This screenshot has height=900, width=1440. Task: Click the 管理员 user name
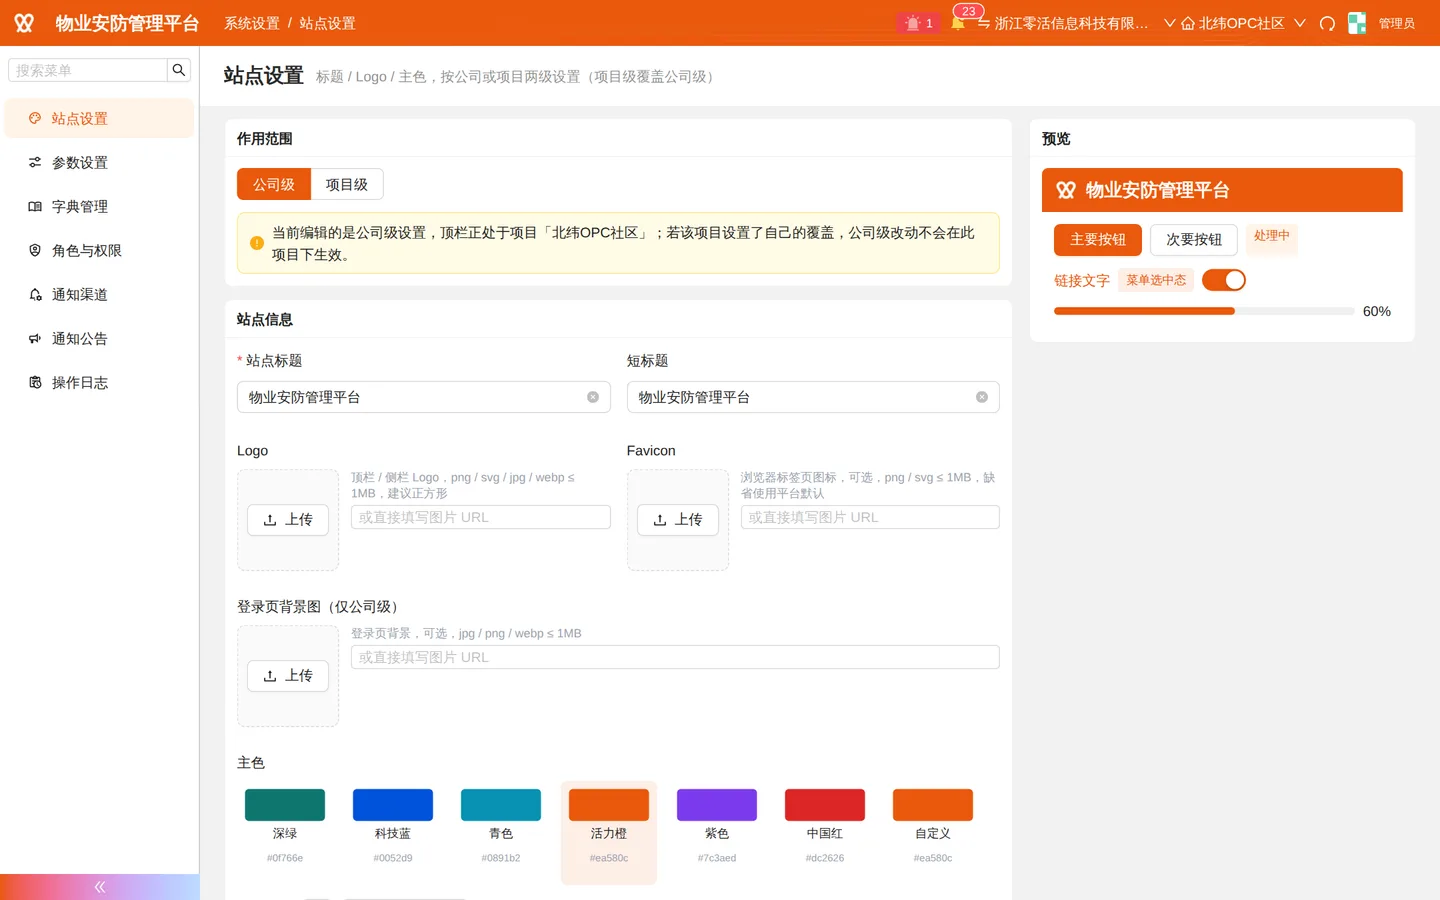pos(1397,23)
